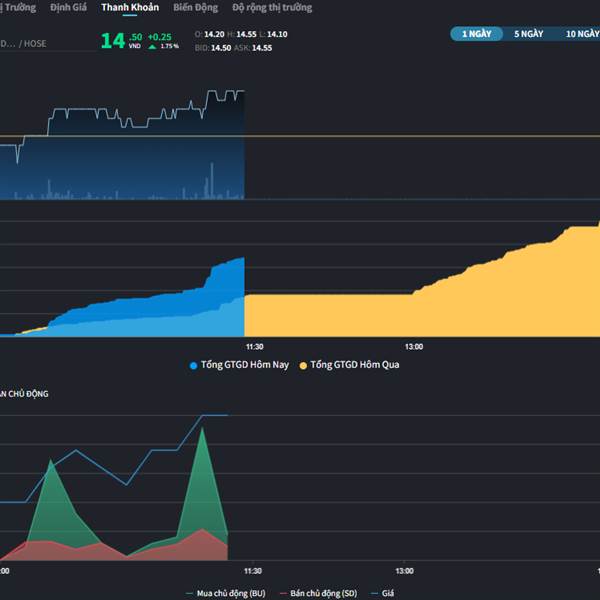This screenshot has width=600, height=600.
Task: Click the BID 14.50 value
Action: (221, 48)
